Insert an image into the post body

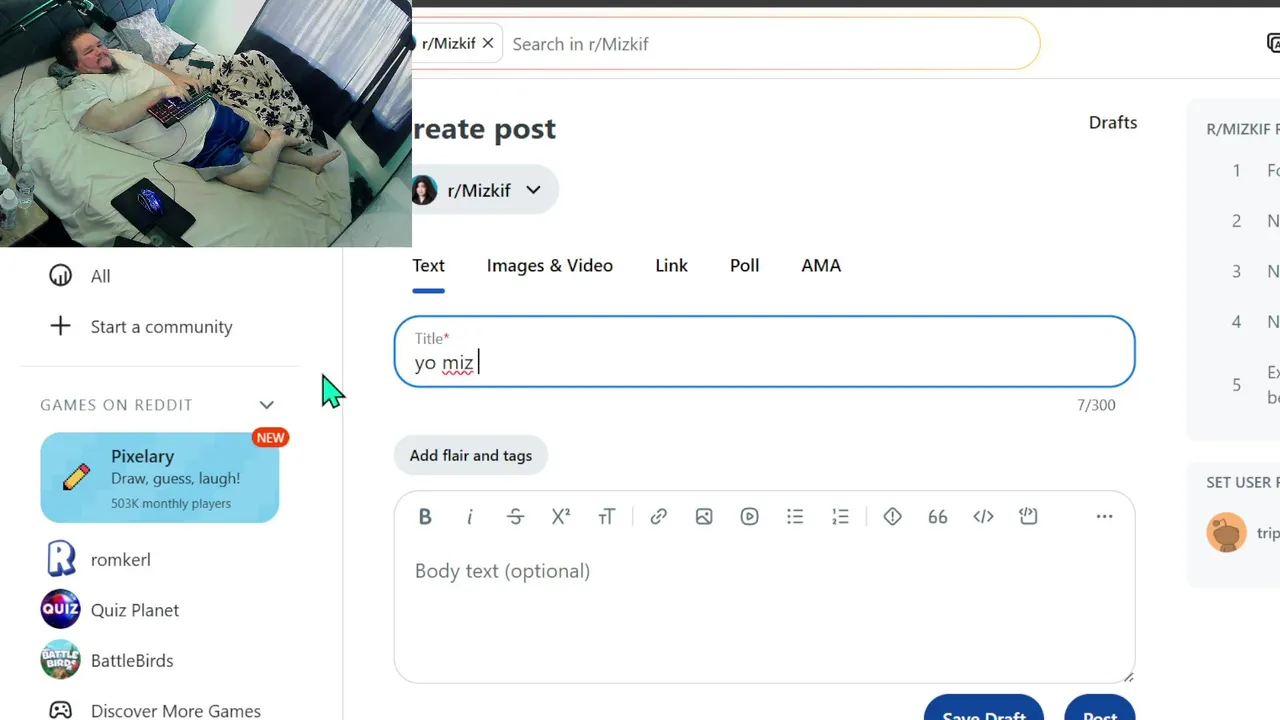click(x=704, y=517)
